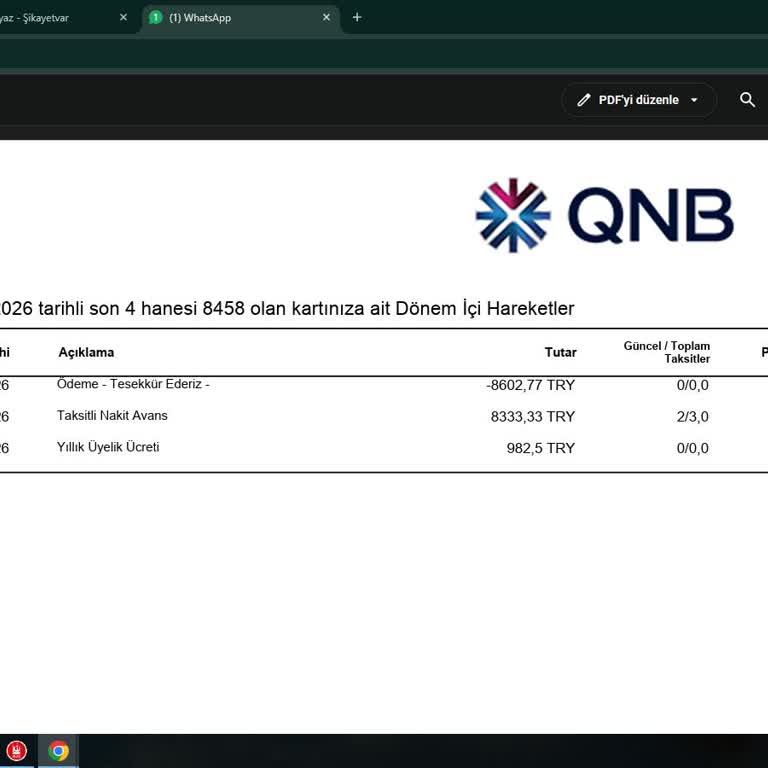Open a new browser tab
The image size is (768, 768).
357,18
